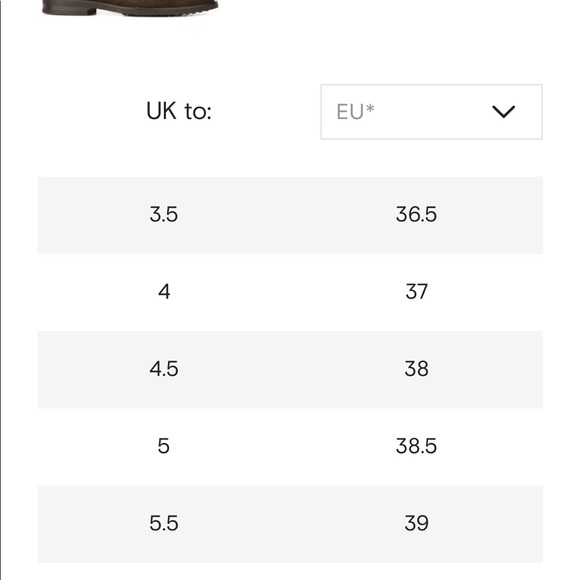Viewport: 580px width, 580px height.
Task: Click the UK to: label
Action: tap(179, 111)
